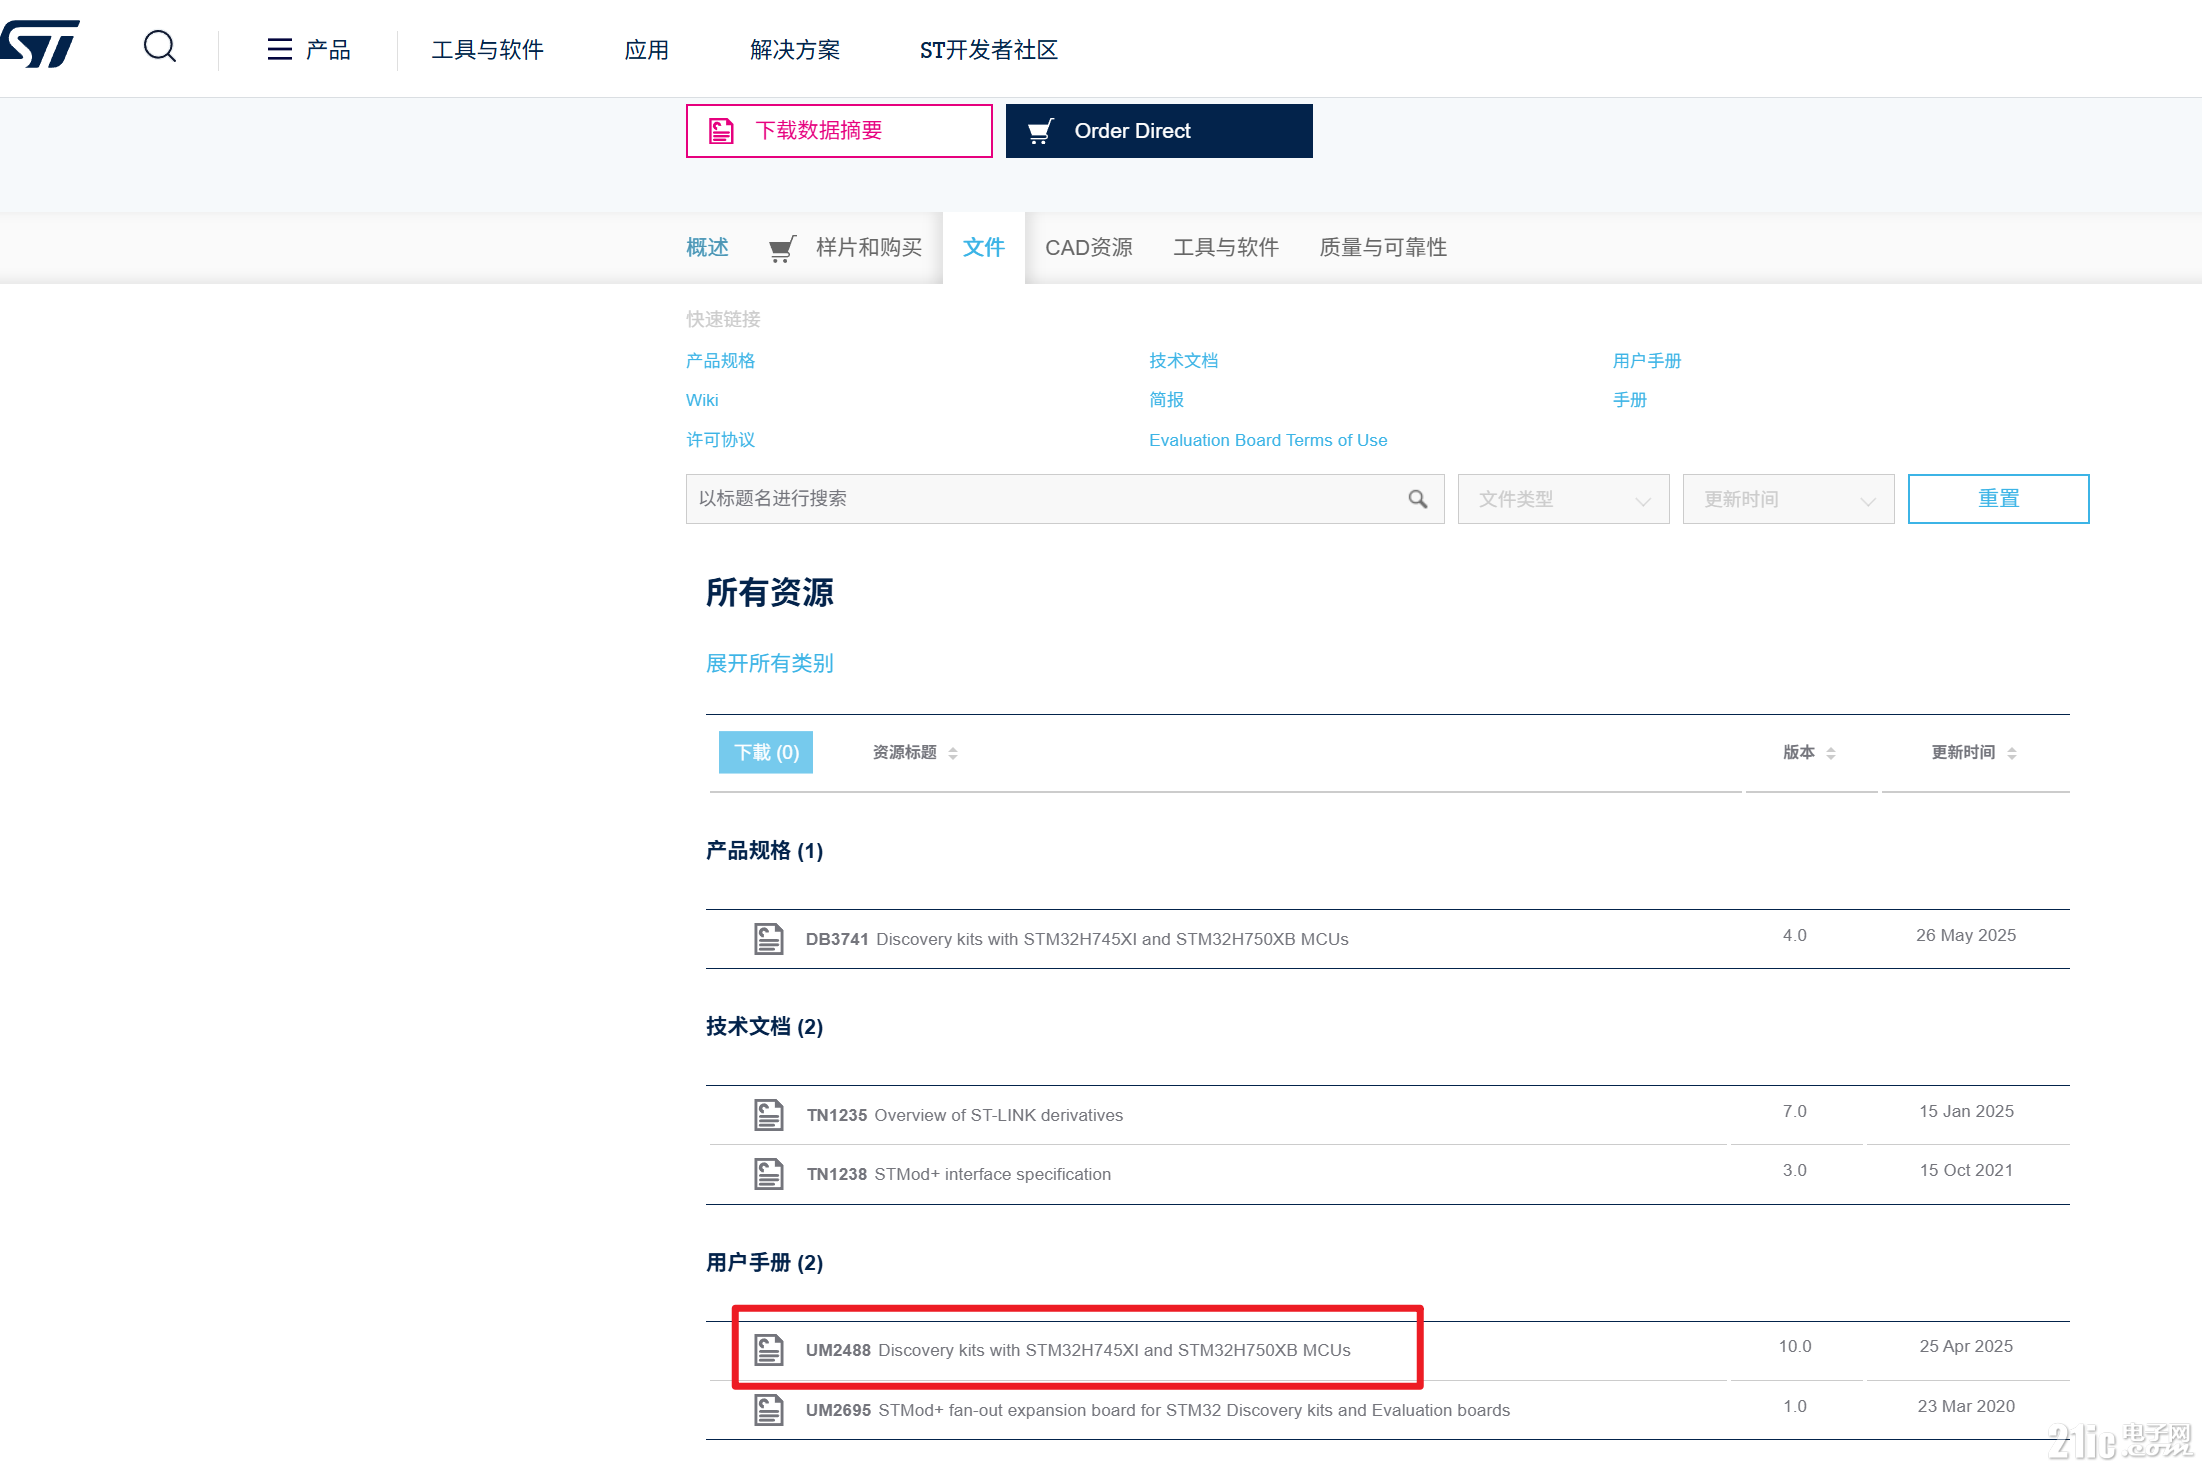The width and height of the screenshot is (2202, 1466).
Task: Open ST开发者社区 menu item
Action: tap(989, 50)
